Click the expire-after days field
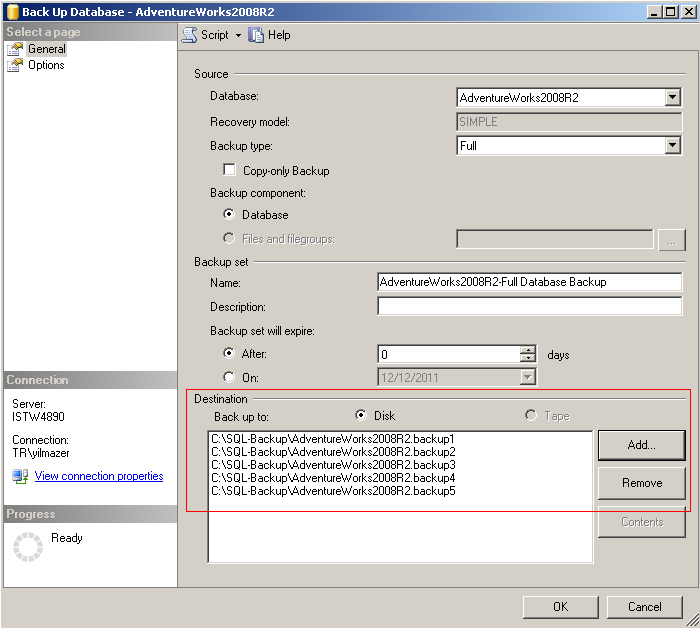The width and height of the screenshot is (700, 628). (x=449, y=354)
